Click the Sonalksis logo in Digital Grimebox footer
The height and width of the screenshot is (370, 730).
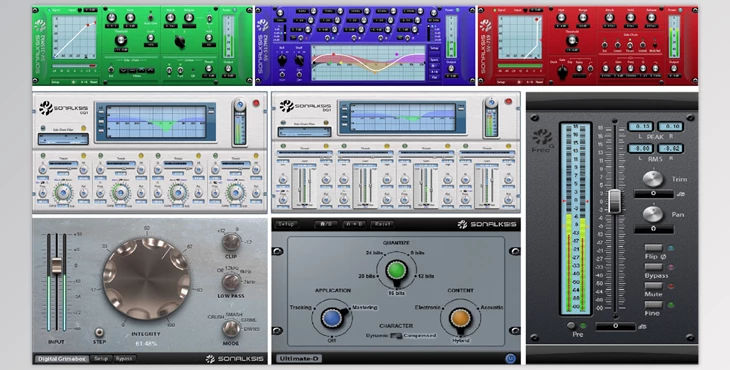(x=235, y=359)
